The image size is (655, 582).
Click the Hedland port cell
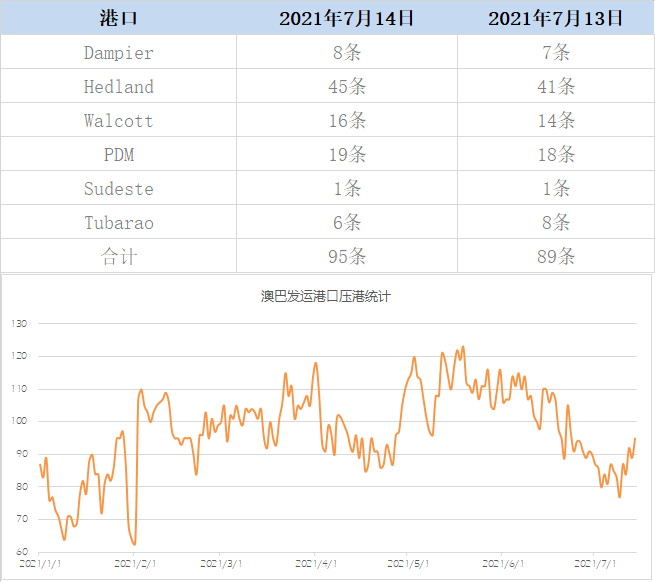[119, 86]
